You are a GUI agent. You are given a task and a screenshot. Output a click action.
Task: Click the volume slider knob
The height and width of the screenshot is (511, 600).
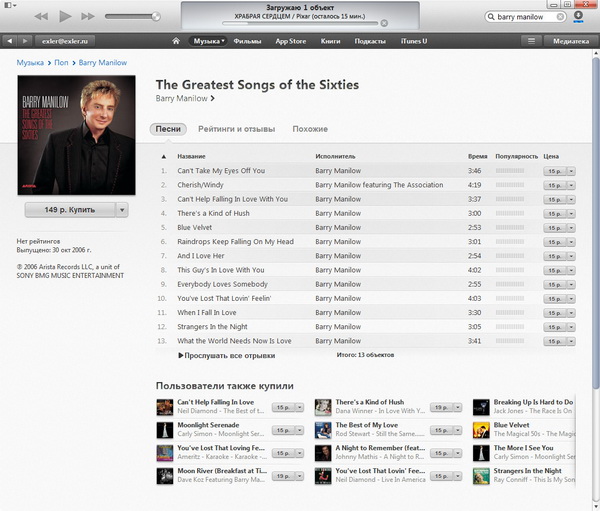click(x=156, y=16)
